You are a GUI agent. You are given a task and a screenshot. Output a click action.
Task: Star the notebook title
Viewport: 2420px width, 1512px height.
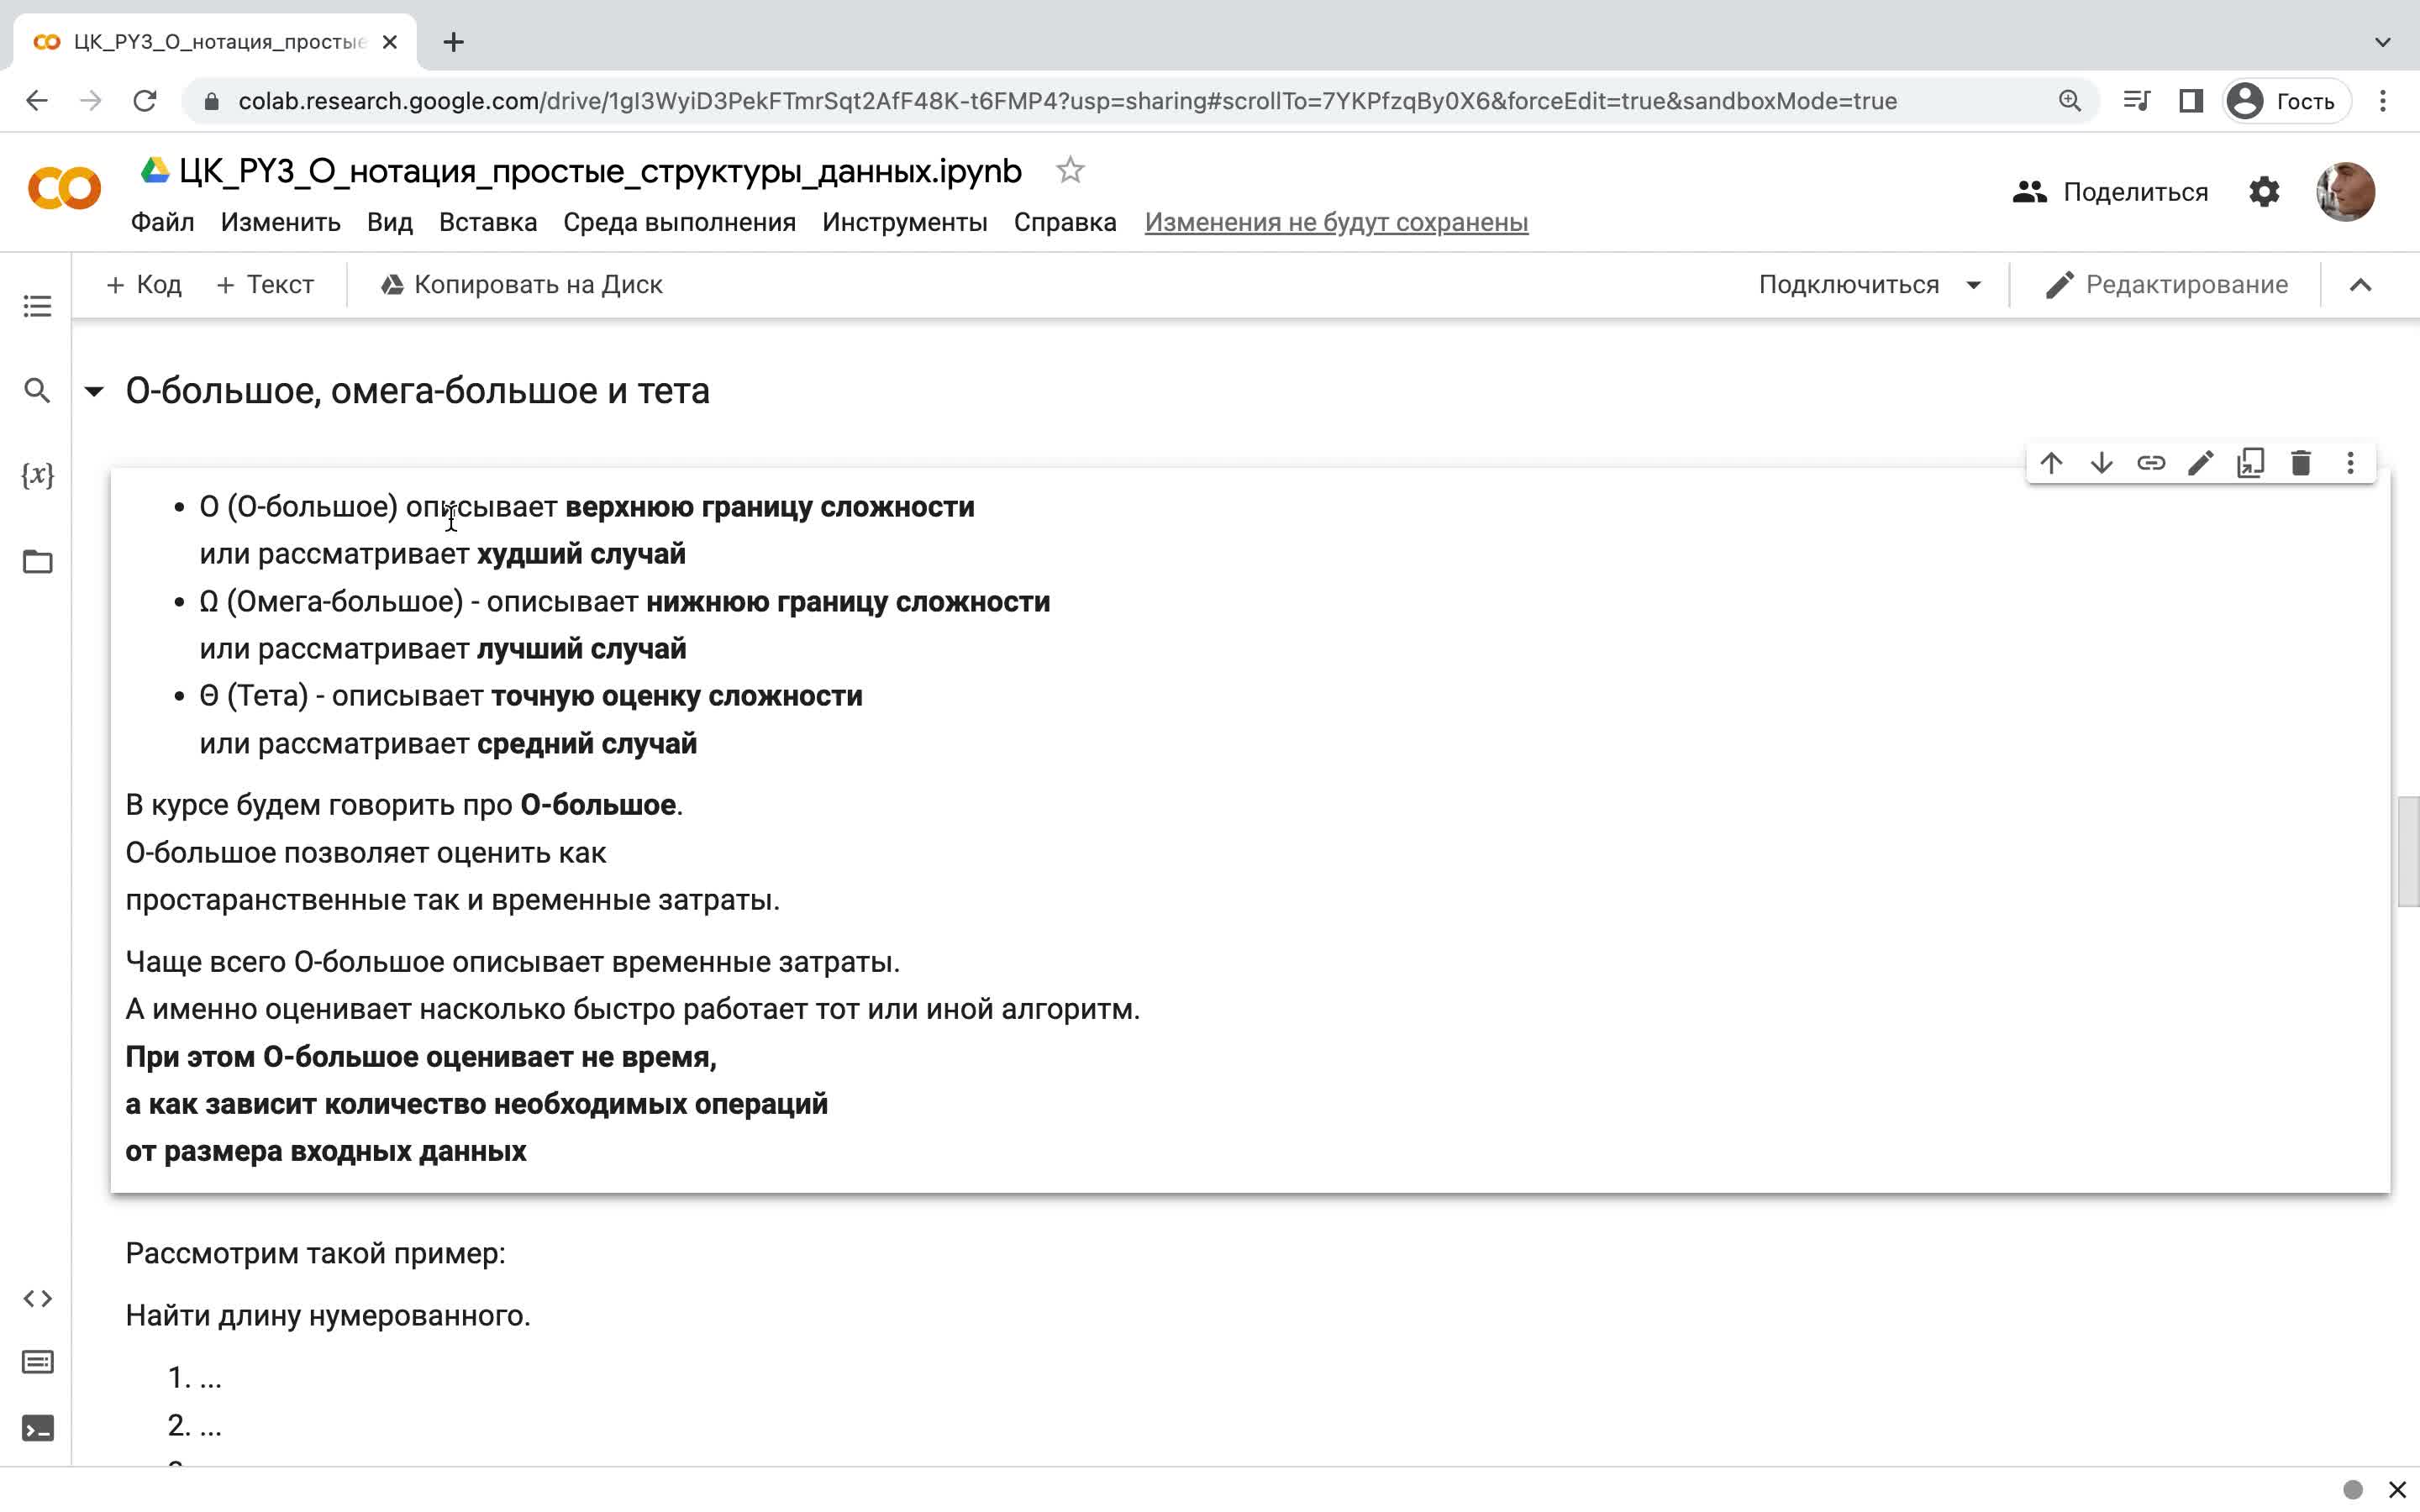tap(1070, 170)
